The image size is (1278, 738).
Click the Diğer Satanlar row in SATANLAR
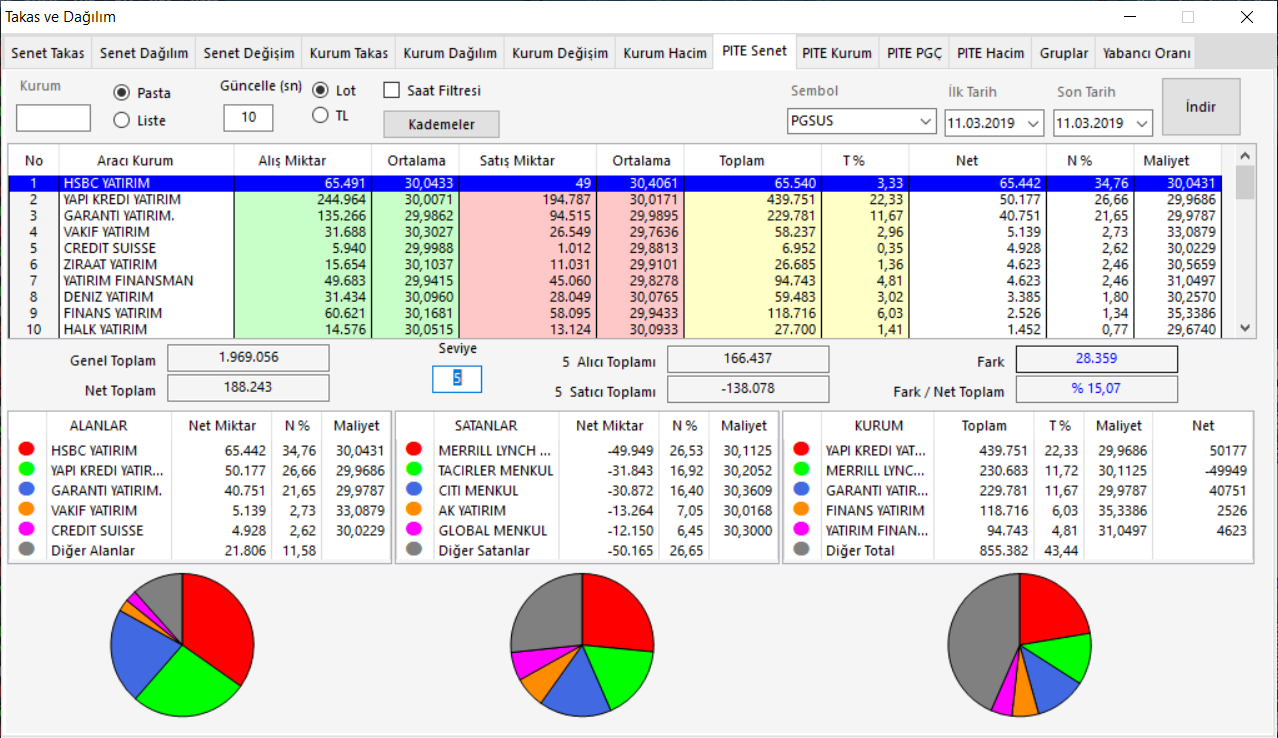tap(587, 550)
